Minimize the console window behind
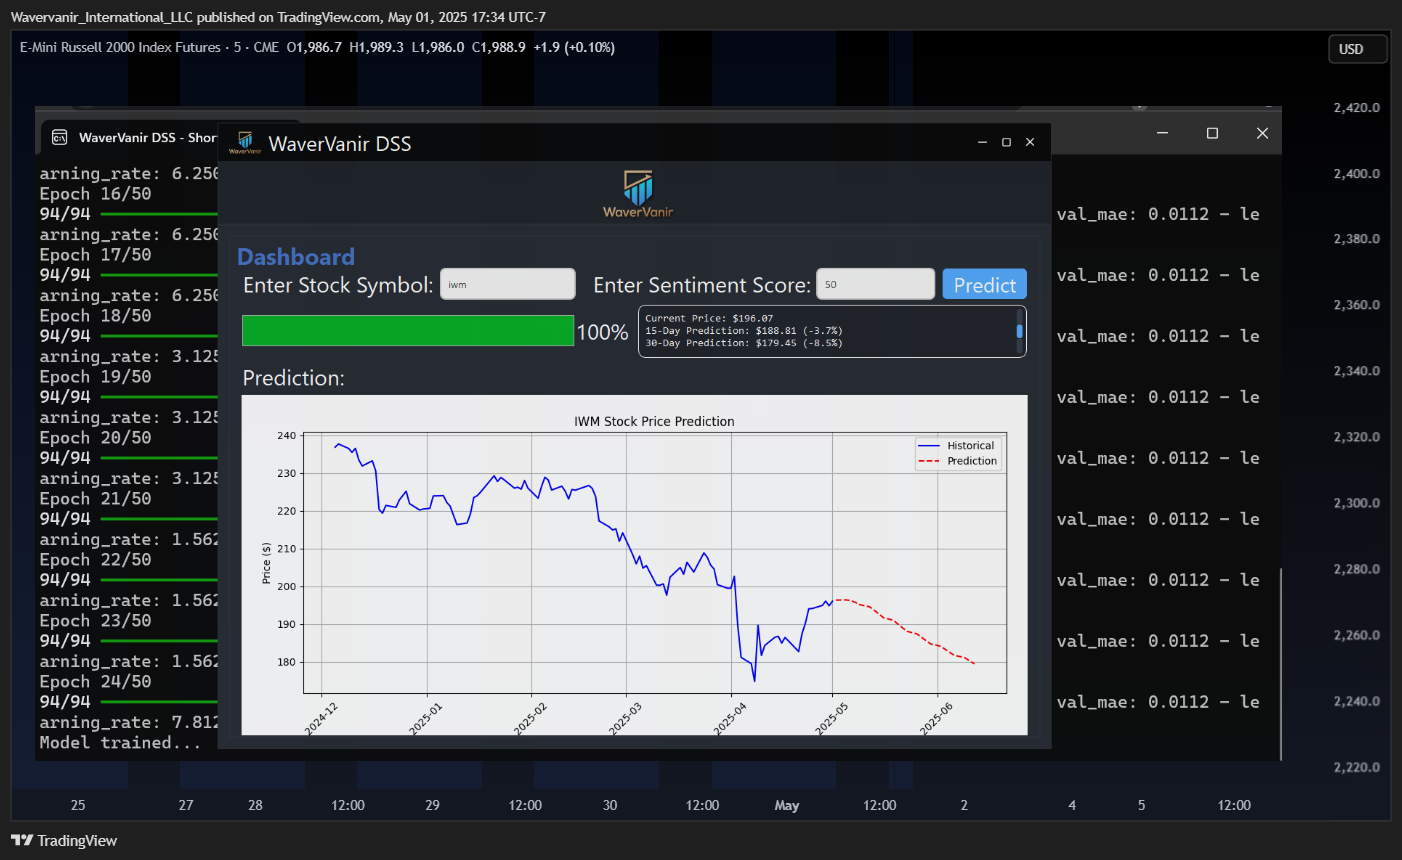This screenshot has width=1402, height=860. (1163, 133)
